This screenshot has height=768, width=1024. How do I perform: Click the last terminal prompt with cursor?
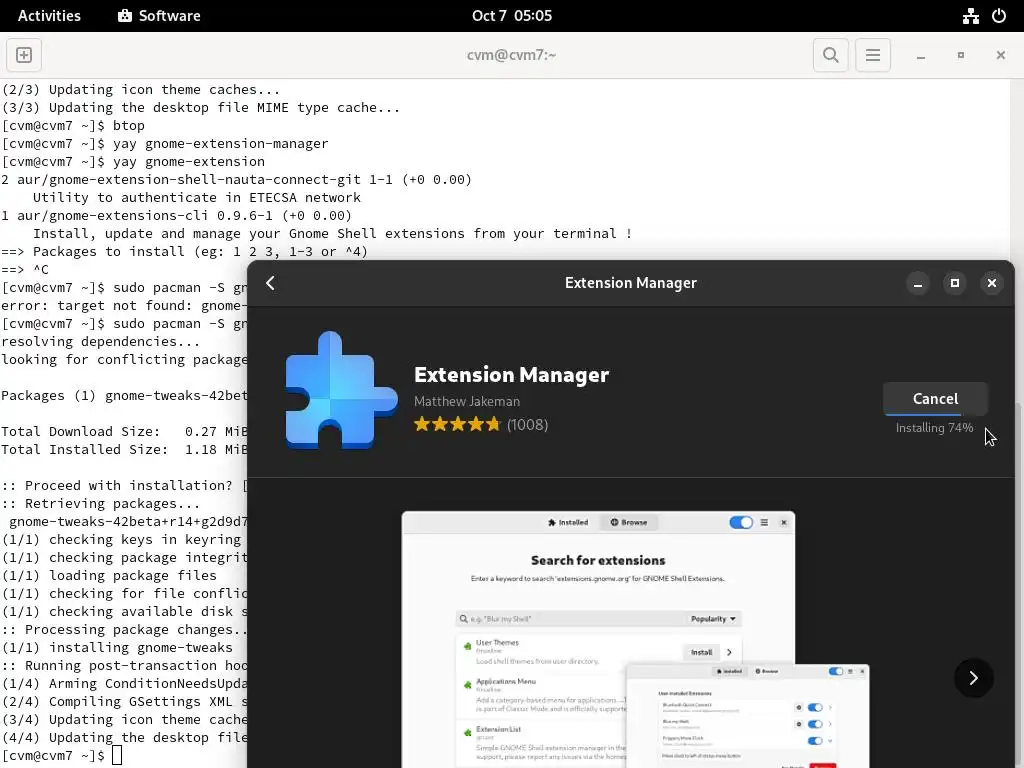point(61,756)
